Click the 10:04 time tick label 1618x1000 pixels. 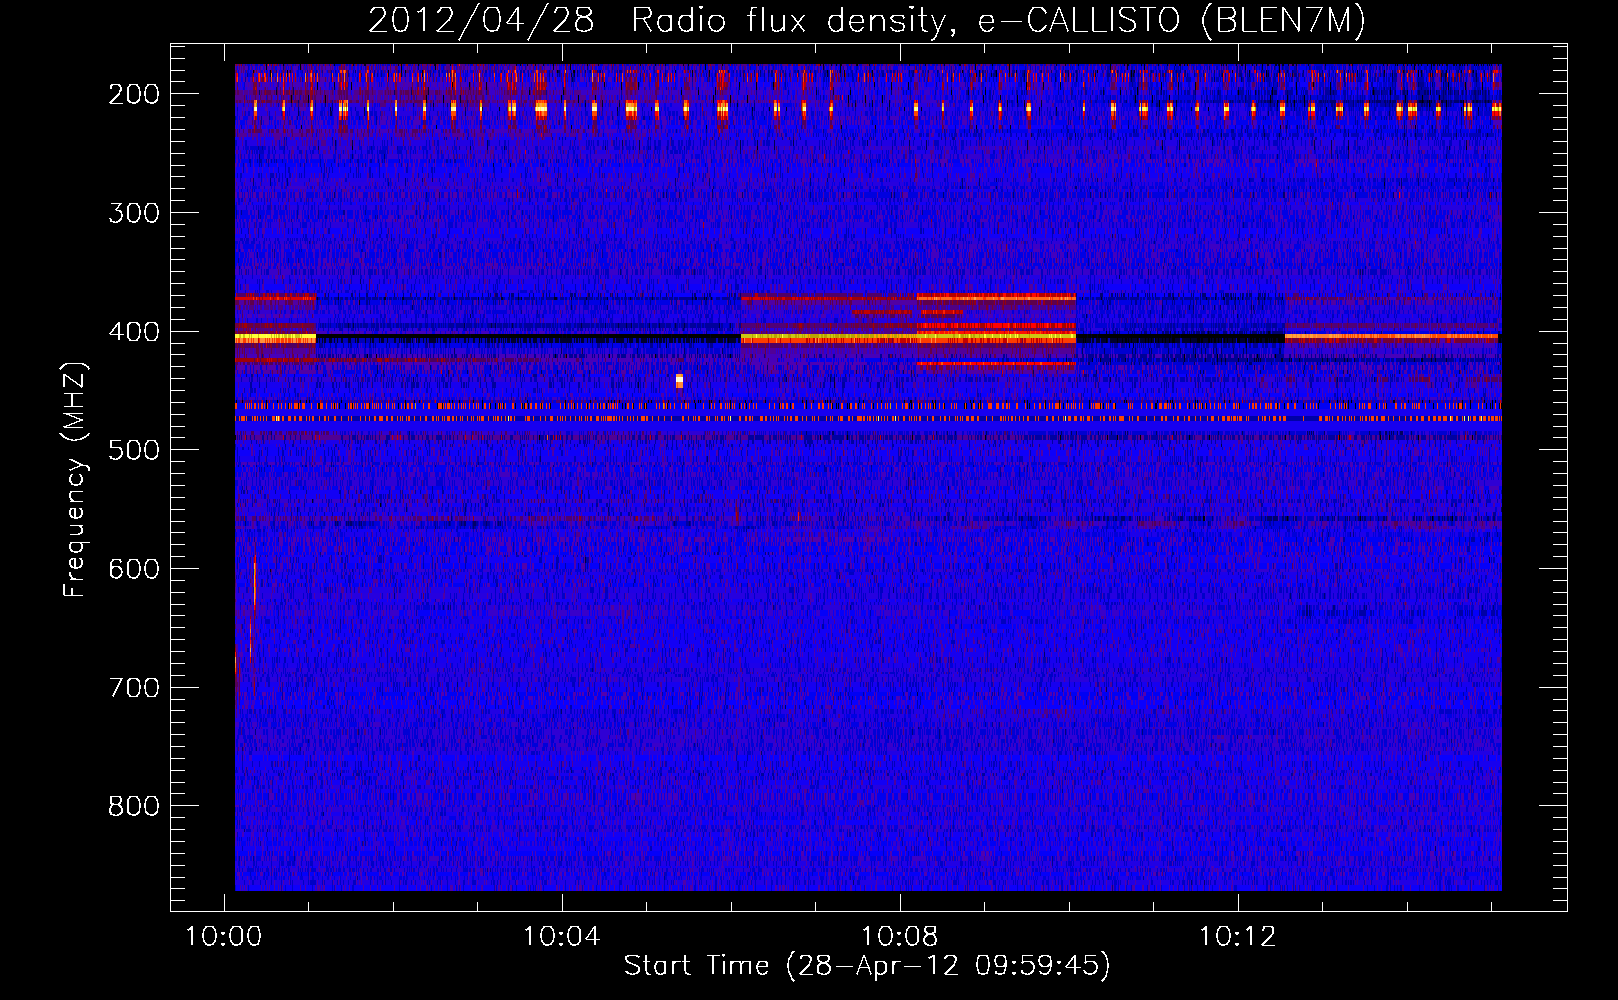pyautogui.click(x=562, y=937)
